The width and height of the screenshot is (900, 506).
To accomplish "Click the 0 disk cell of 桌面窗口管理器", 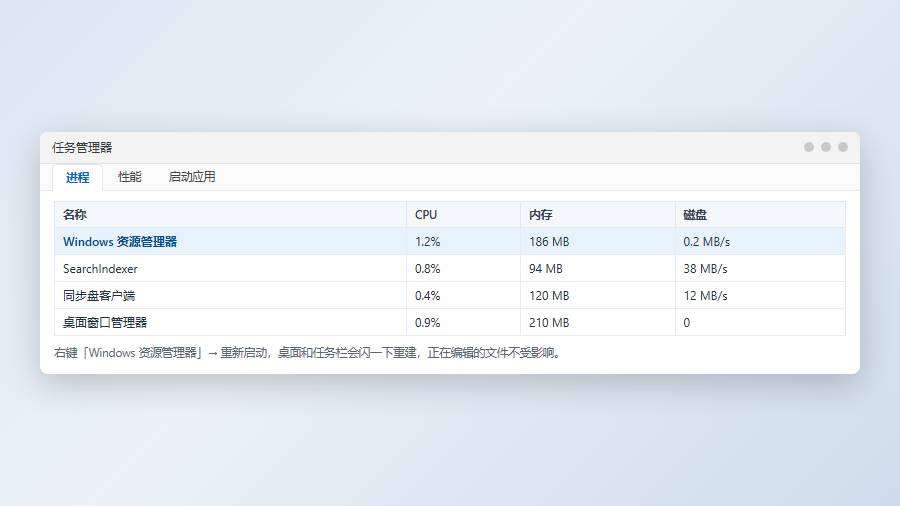I will coord(760,322).
